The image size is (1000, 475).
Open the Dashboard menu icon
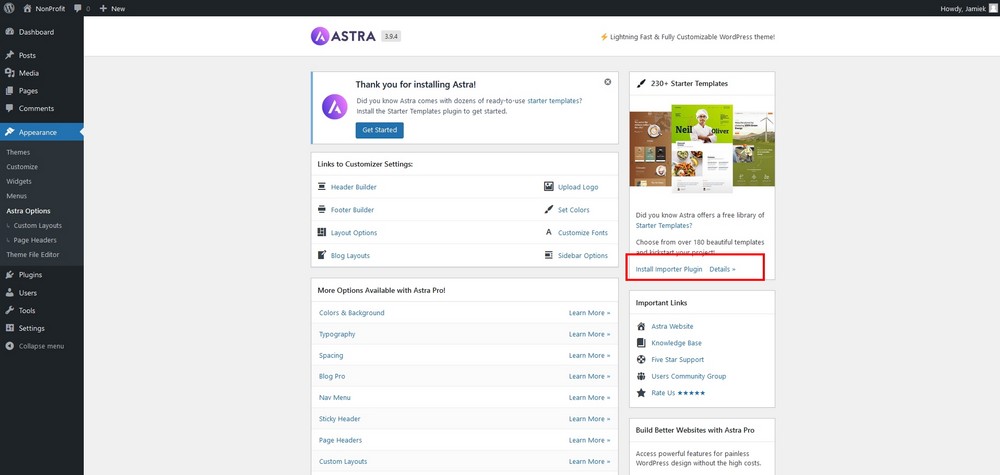[10, 32]
